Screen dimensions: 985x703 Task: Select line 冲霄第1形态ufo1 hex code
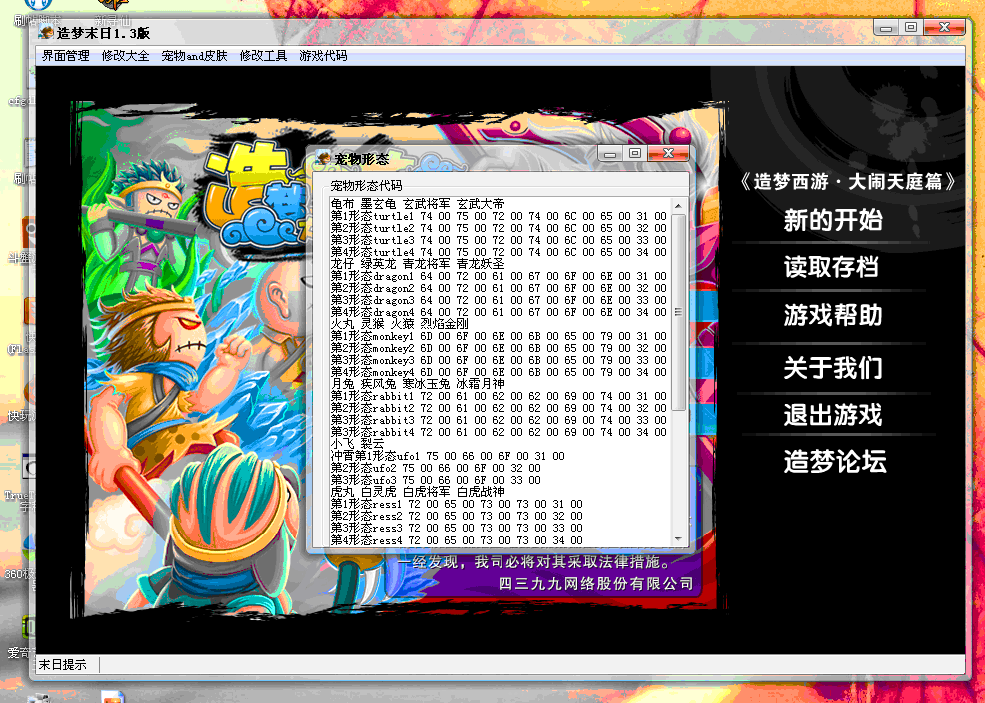[x=448, y=456]
